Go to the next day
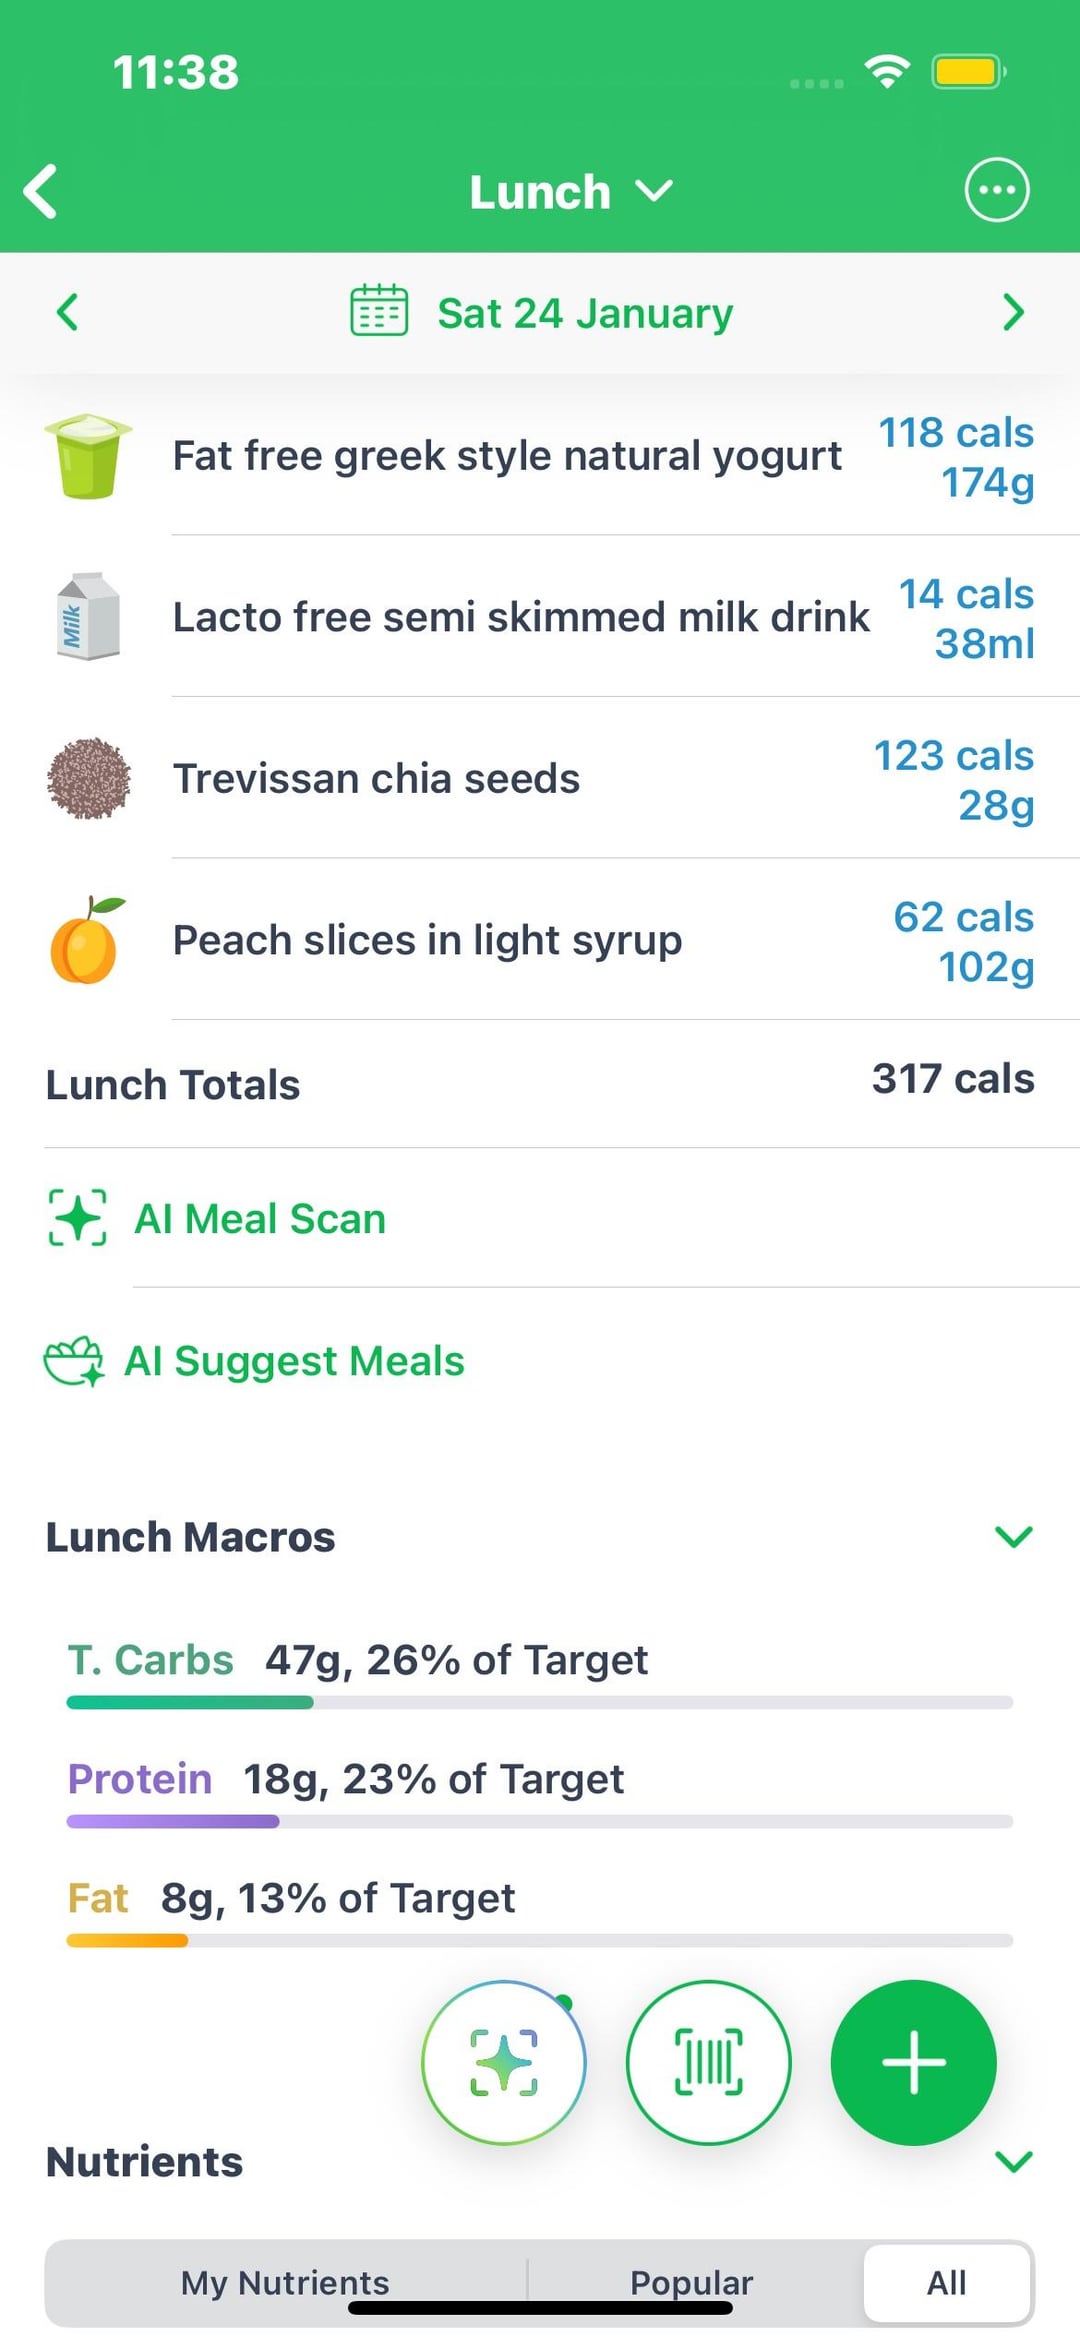This screenshot has height=2337, width=1080. (1012, 312)
